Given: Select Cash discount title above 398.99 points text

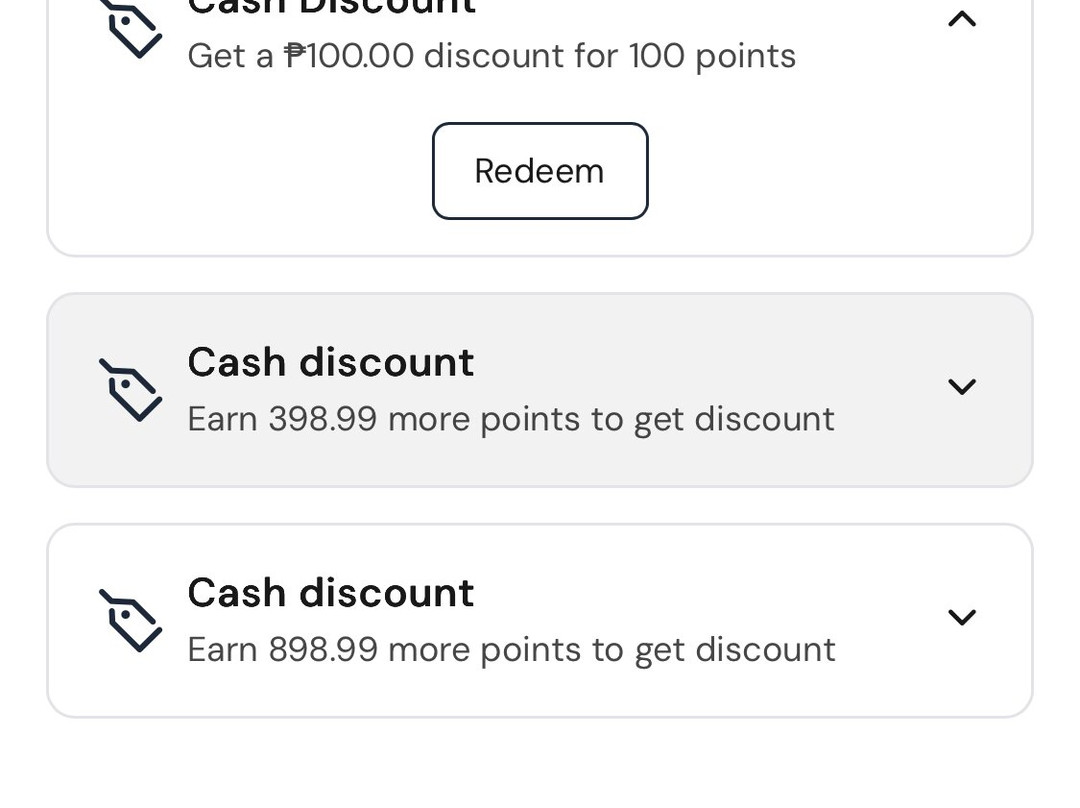Looking at the screenshot, I should [x=330, y=362].
